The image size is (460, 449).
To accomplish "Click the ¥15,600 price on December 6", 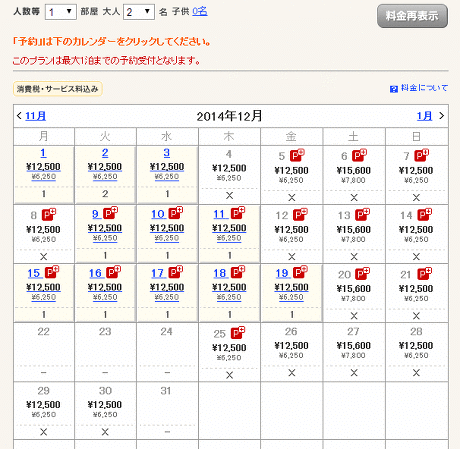I will click(x=354, y=171).
